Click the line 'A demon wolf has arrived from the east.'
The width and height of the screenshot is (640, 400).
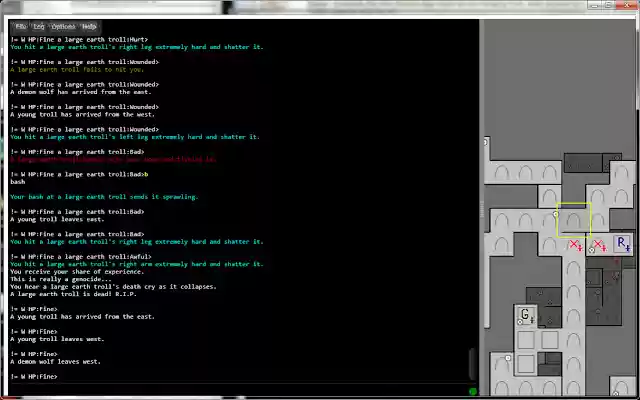pos(81,92)
